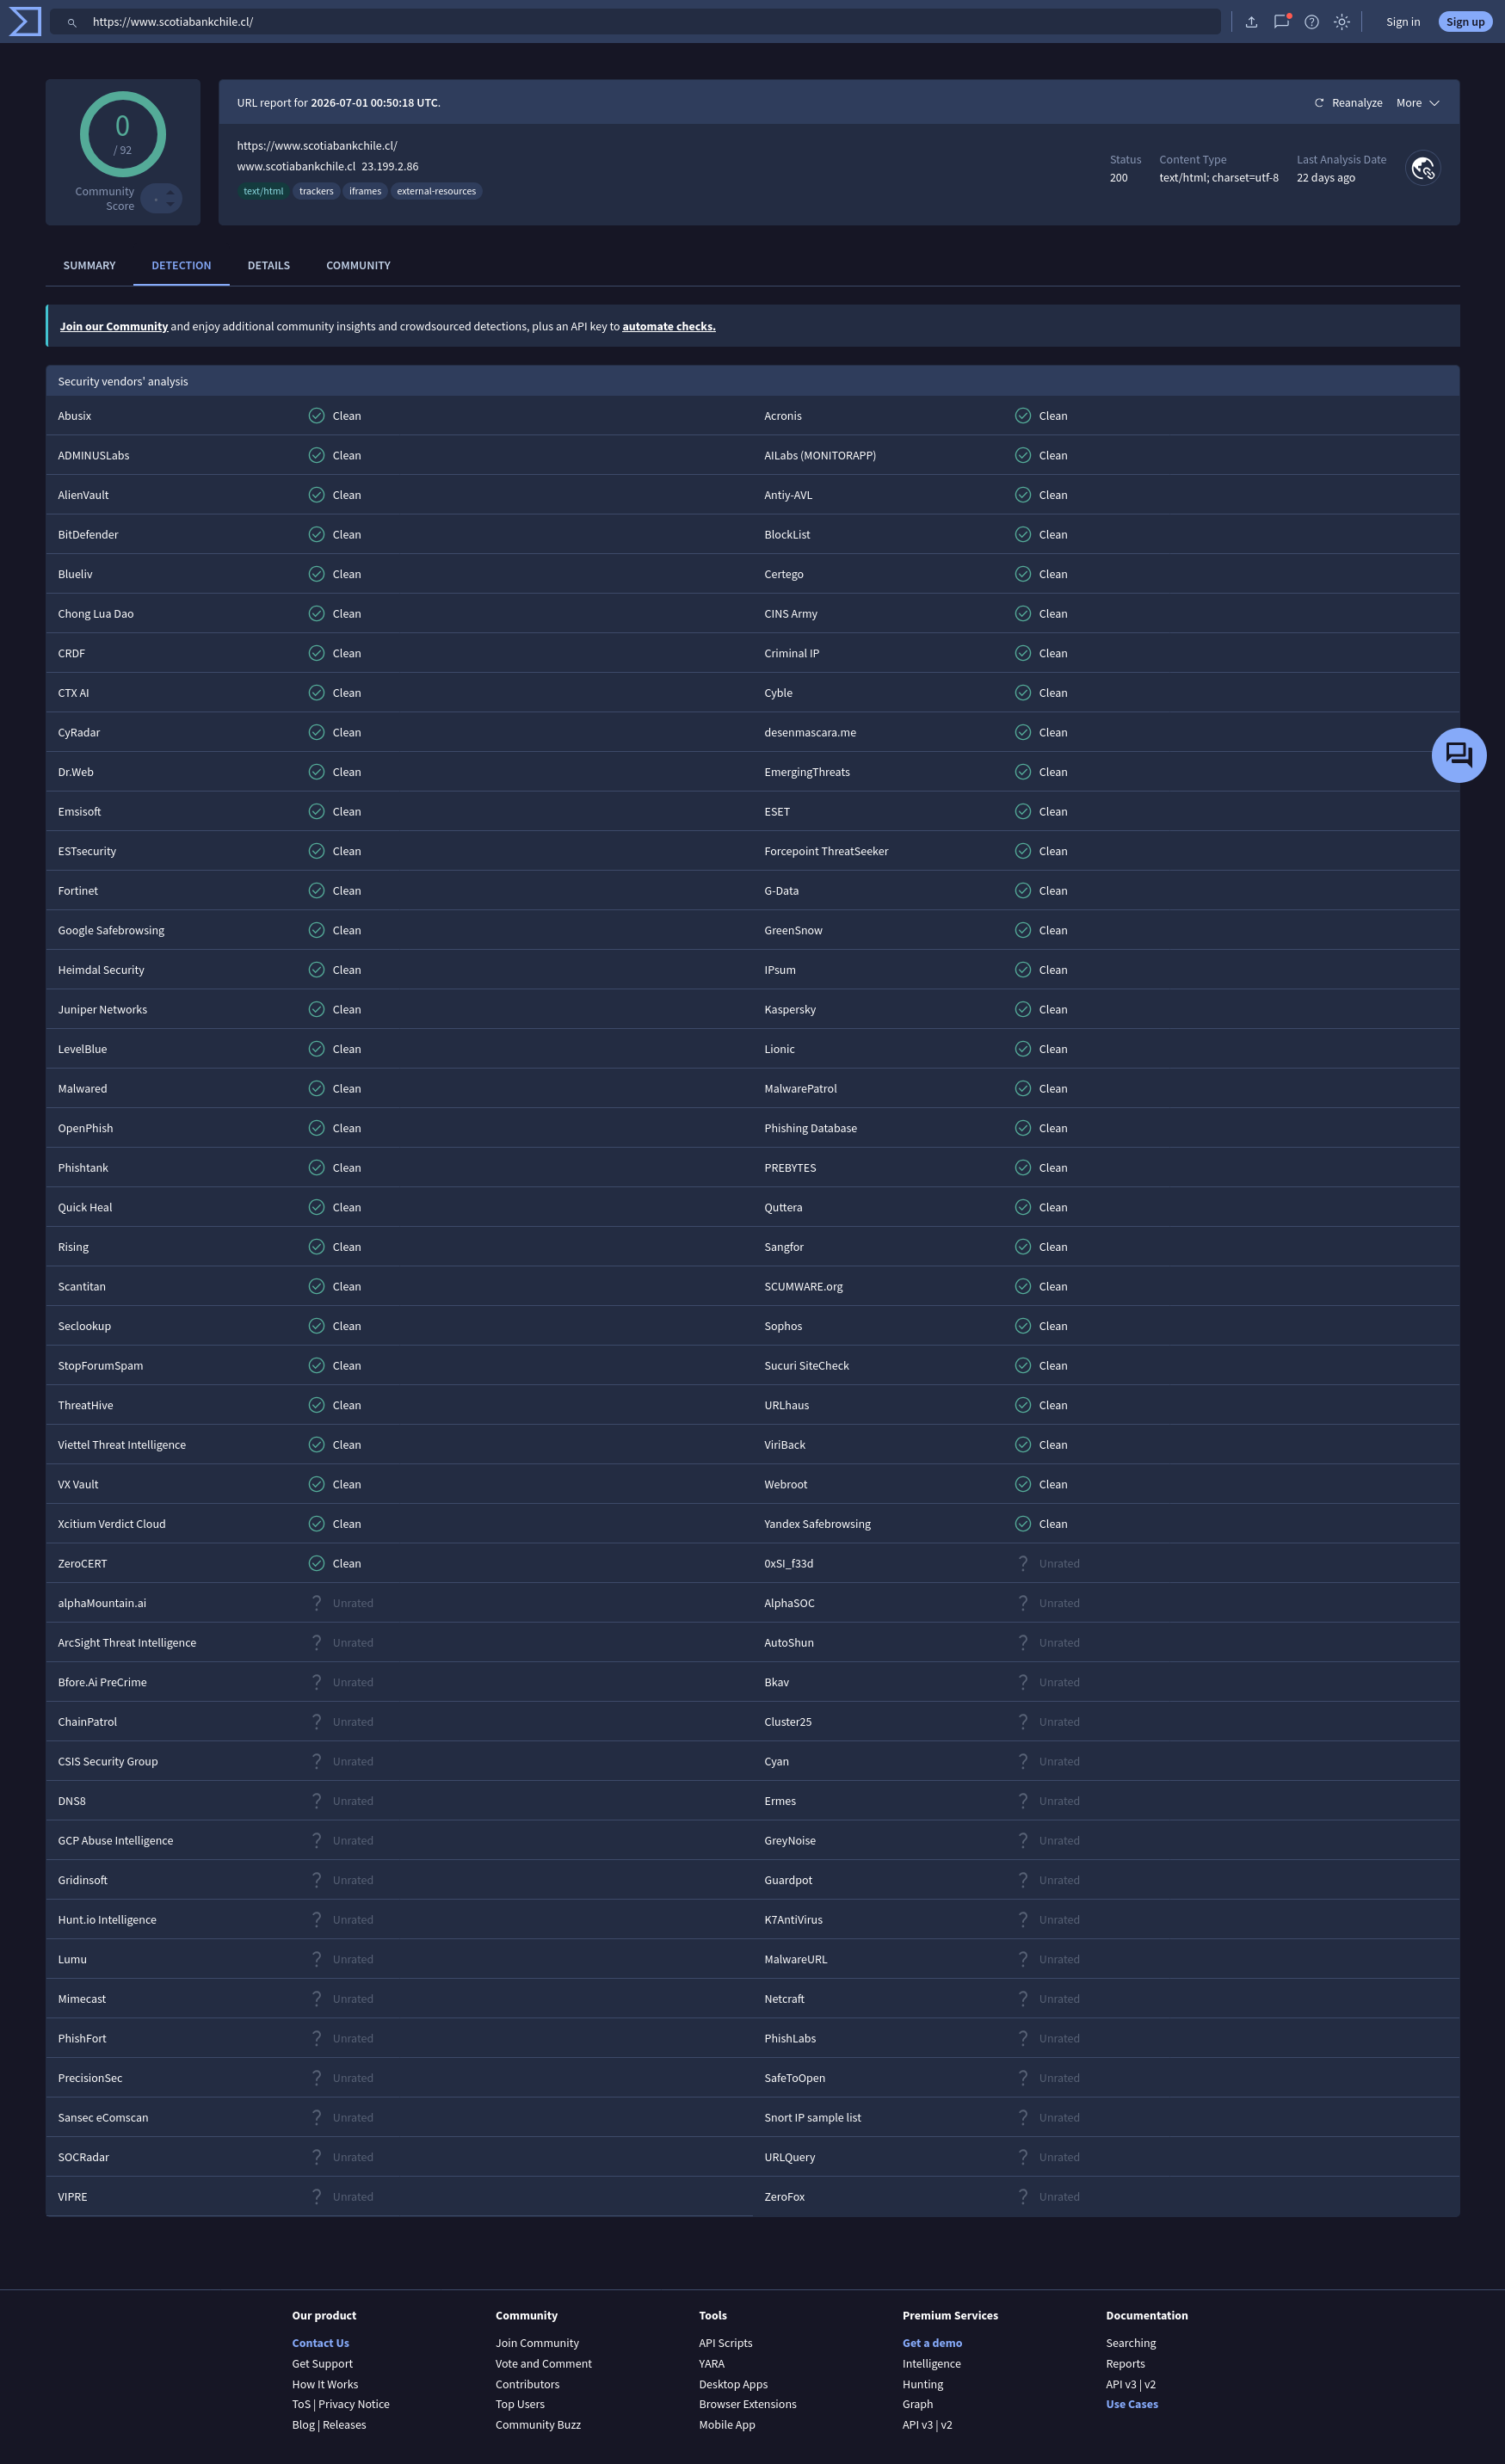This screenshot has height=2464, width=1505.
Task: Open the help question-mark icon in the header
Action: coord(1312,22)
